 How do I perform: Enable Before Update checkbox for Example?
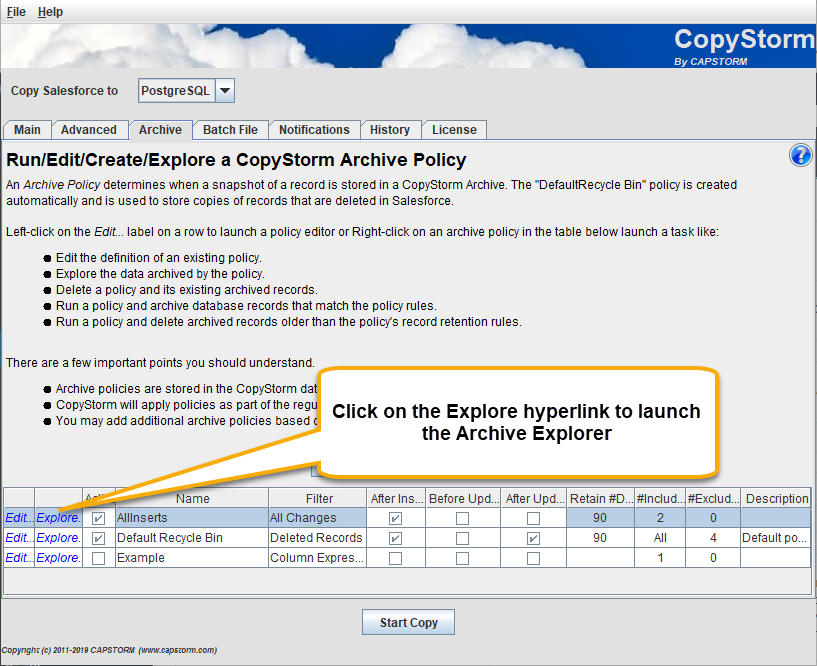click(x=462, y=558)
